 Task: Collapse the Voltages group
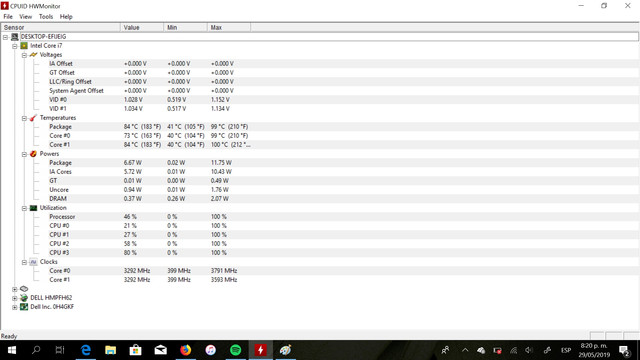click(24, 55)
